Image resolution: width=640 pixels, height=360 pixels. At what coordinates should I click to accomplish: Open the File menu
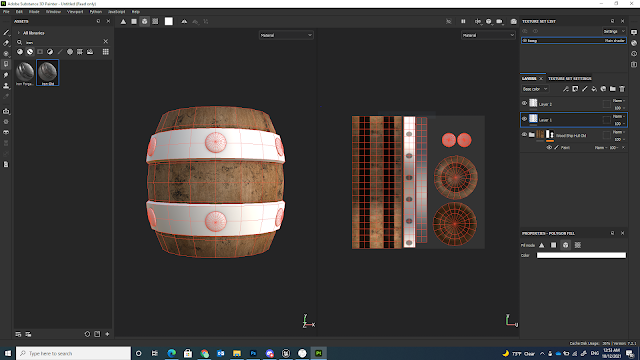coord(6,12)
